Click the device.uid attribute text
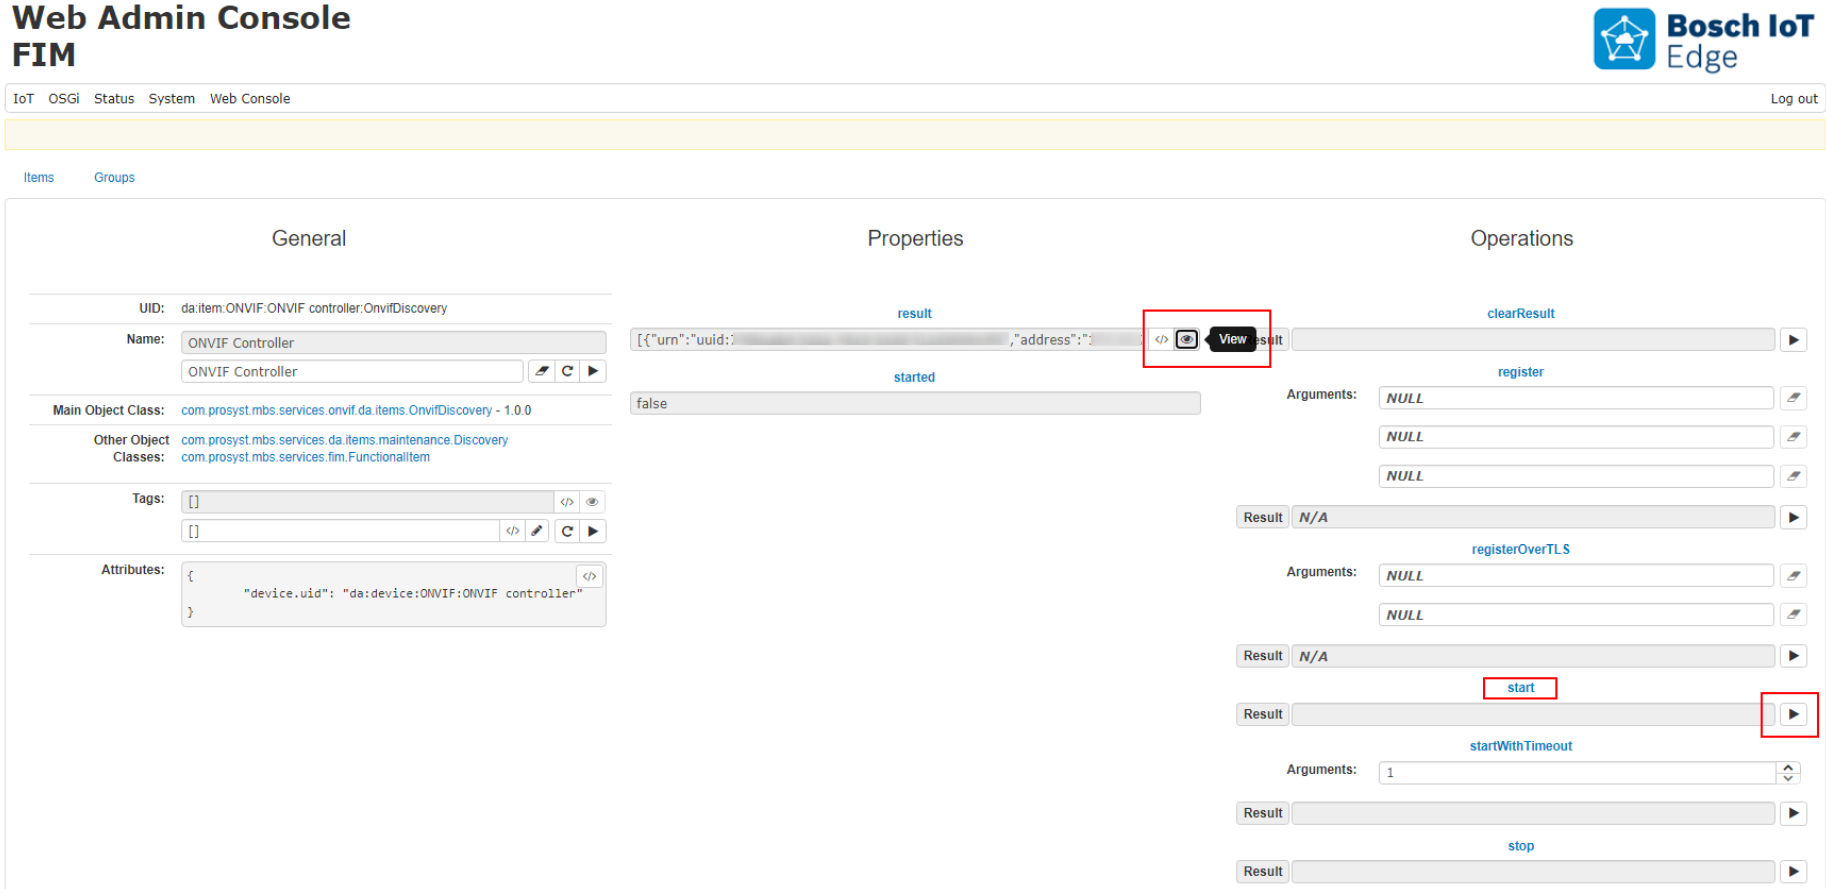 tap(413, 593)
